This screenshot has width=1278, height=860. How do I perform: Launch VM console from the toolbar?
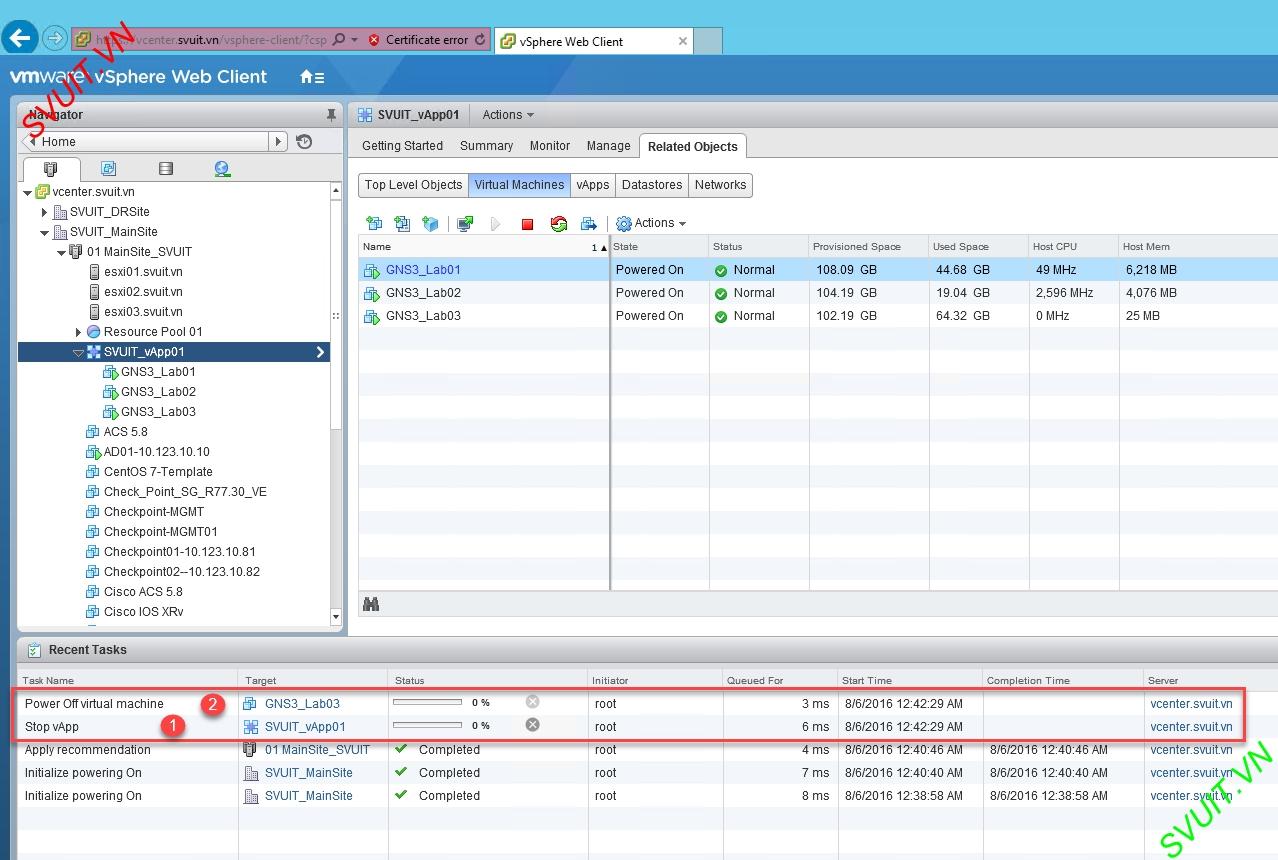(x=465, y=223)
